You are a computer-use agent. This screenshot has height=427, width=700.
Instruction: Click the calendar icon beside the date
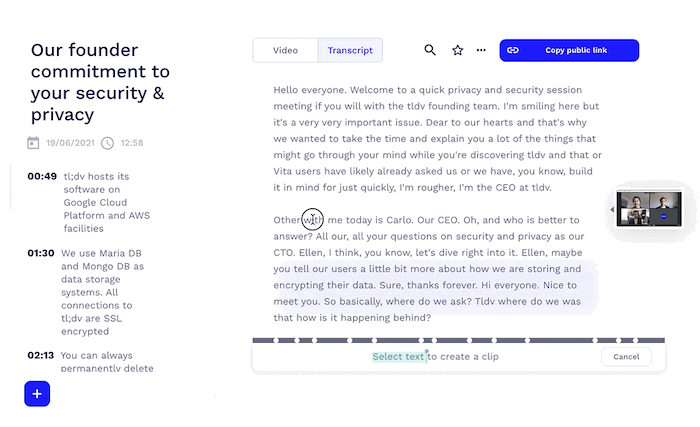click(33, 143)
